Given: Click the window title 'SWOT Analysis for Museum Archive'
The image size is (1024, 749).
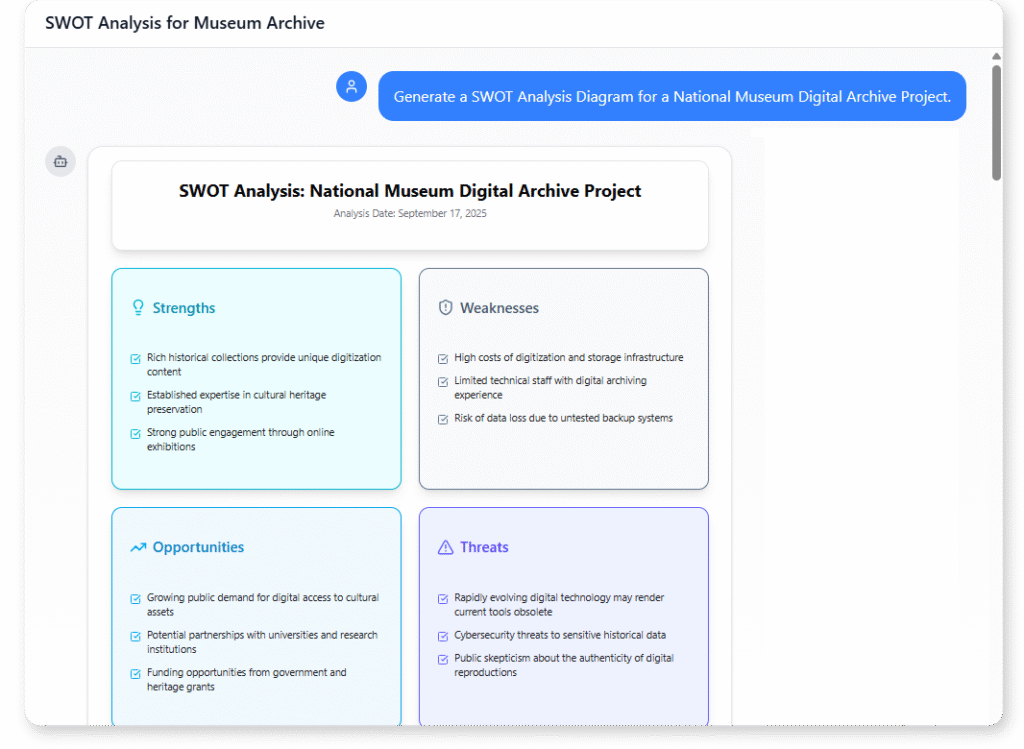Looking at the screenshot, I should (x=184, y=22).
